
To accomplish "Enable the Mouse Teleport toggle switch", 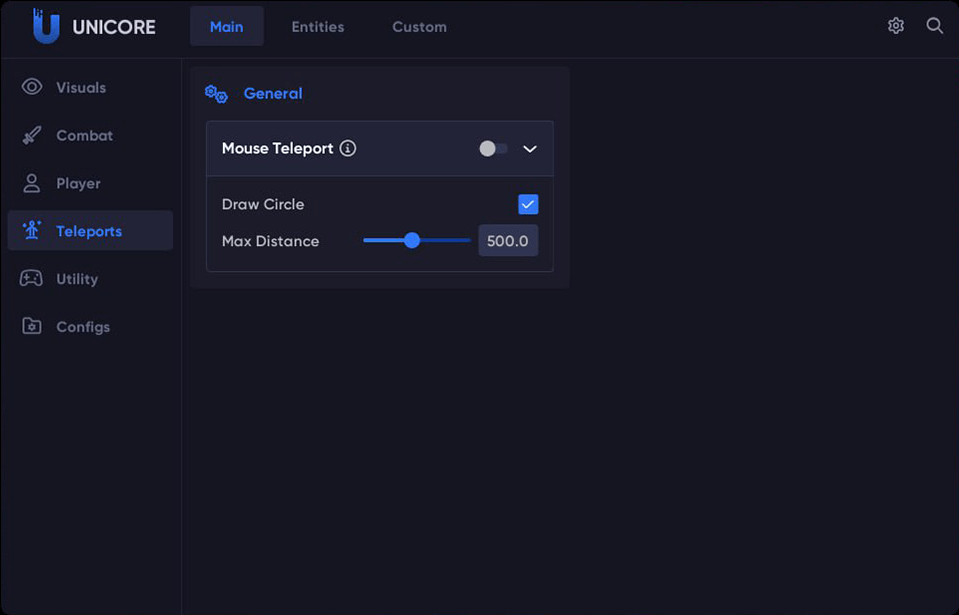I will (492, 147).
